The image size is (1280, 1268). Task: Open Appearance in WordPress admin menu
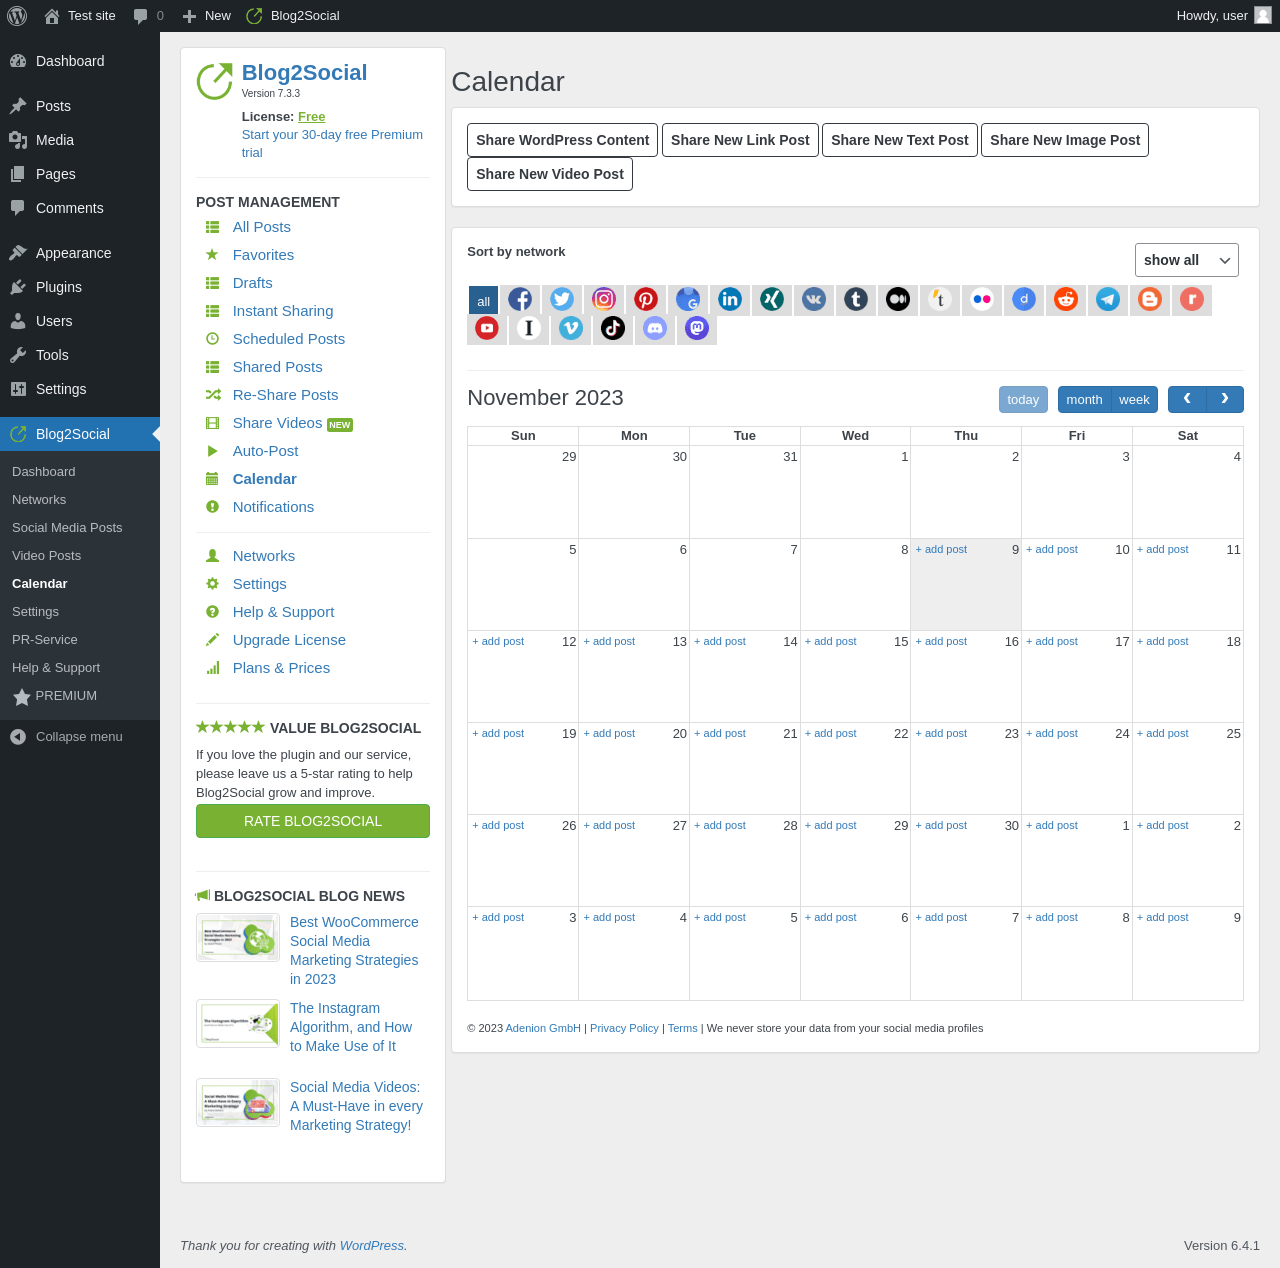[x=80, y=253]
